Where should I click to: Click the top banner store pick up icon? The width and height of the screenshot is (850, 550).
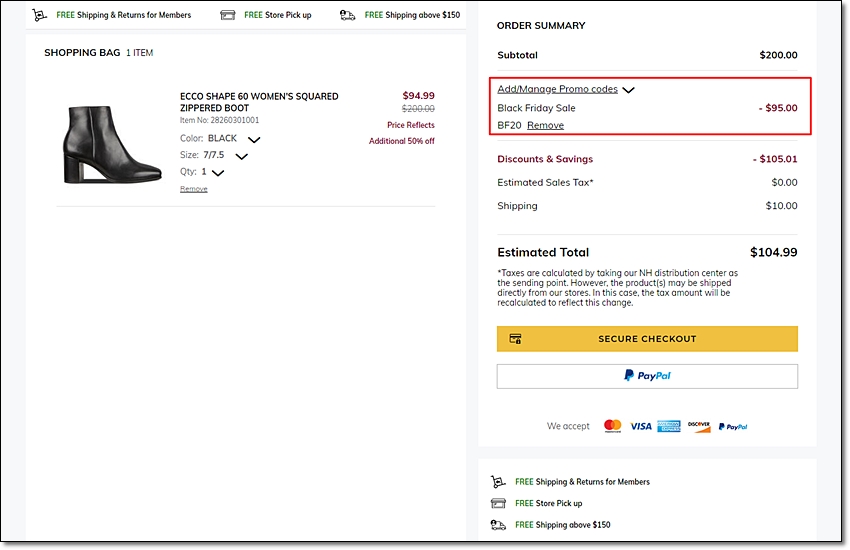point(228,15)
